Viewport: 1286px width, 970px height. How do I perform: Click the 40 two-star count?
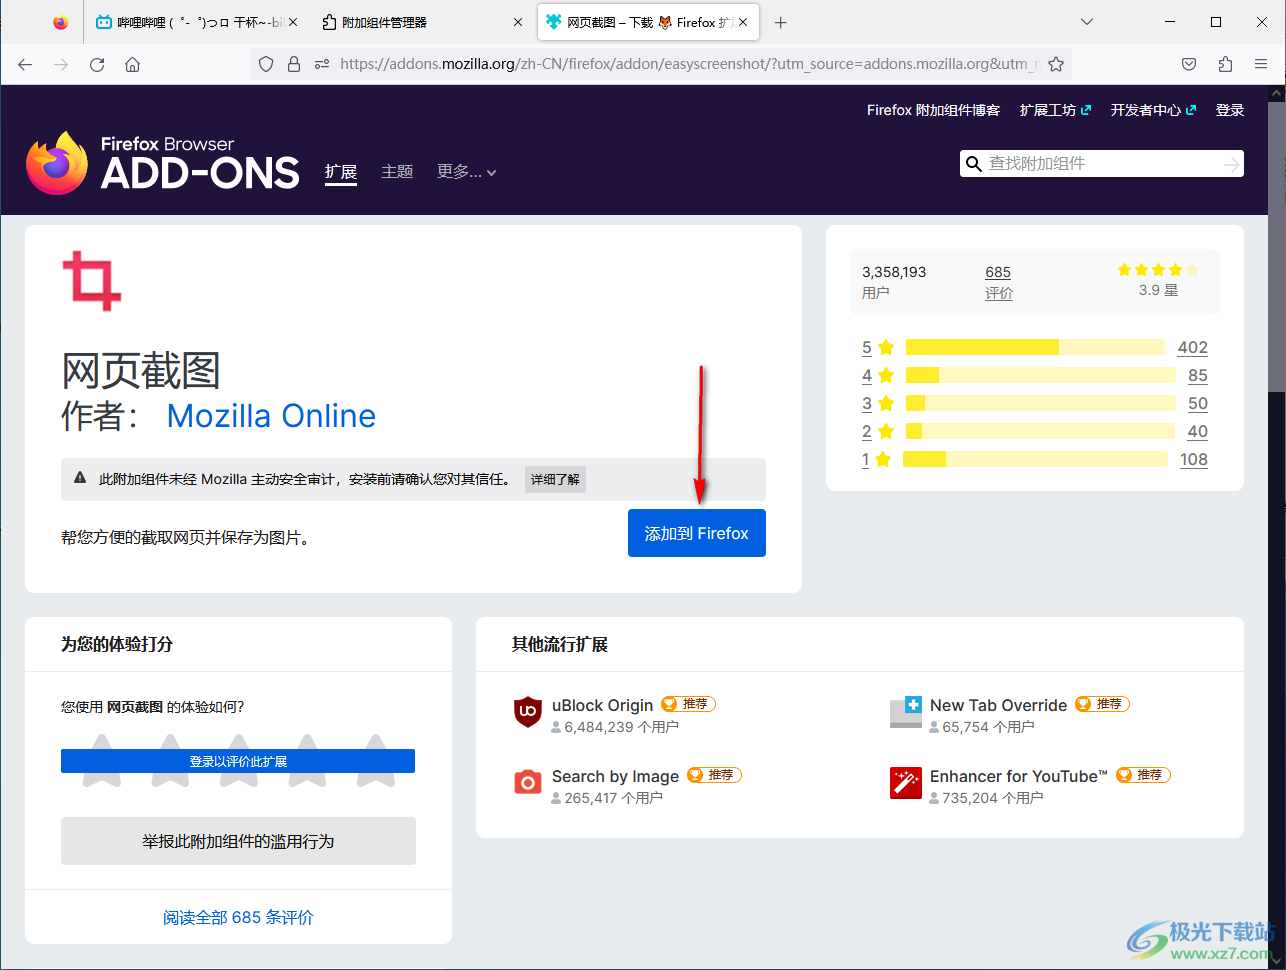1198,431
